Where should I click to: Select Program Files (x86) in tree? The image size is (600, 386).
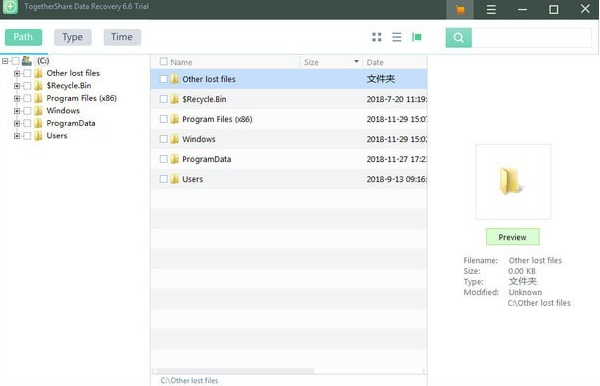(x=82, y=98)
